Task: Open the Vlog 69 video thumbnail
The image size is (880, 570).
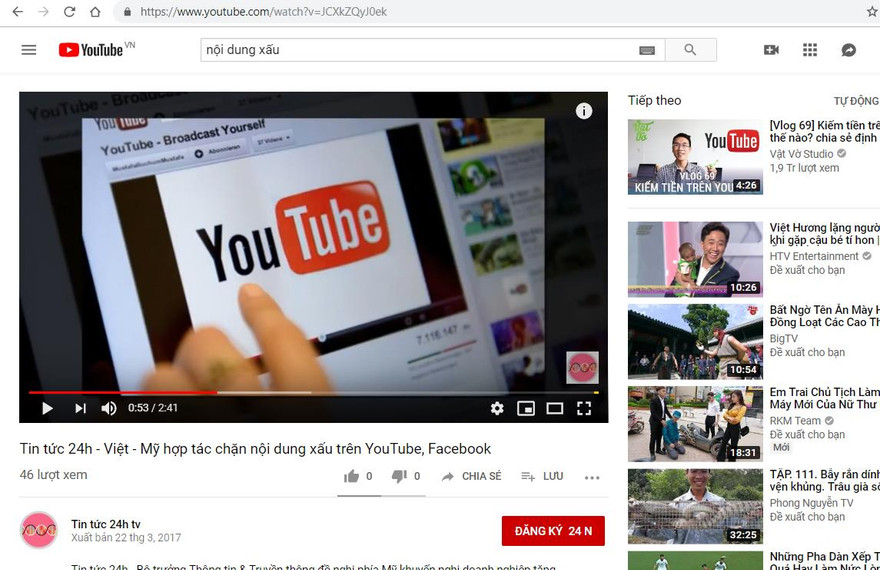Action: [695, 157]
